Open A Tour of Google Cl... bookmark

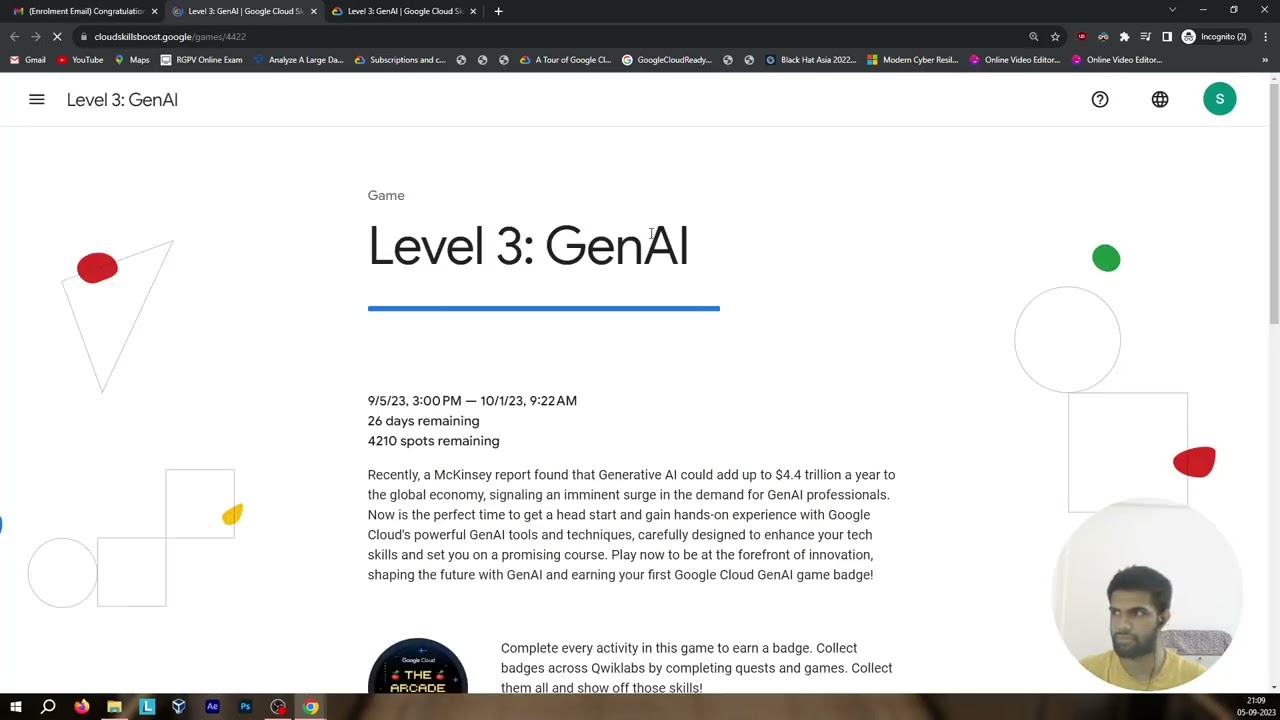565,60
